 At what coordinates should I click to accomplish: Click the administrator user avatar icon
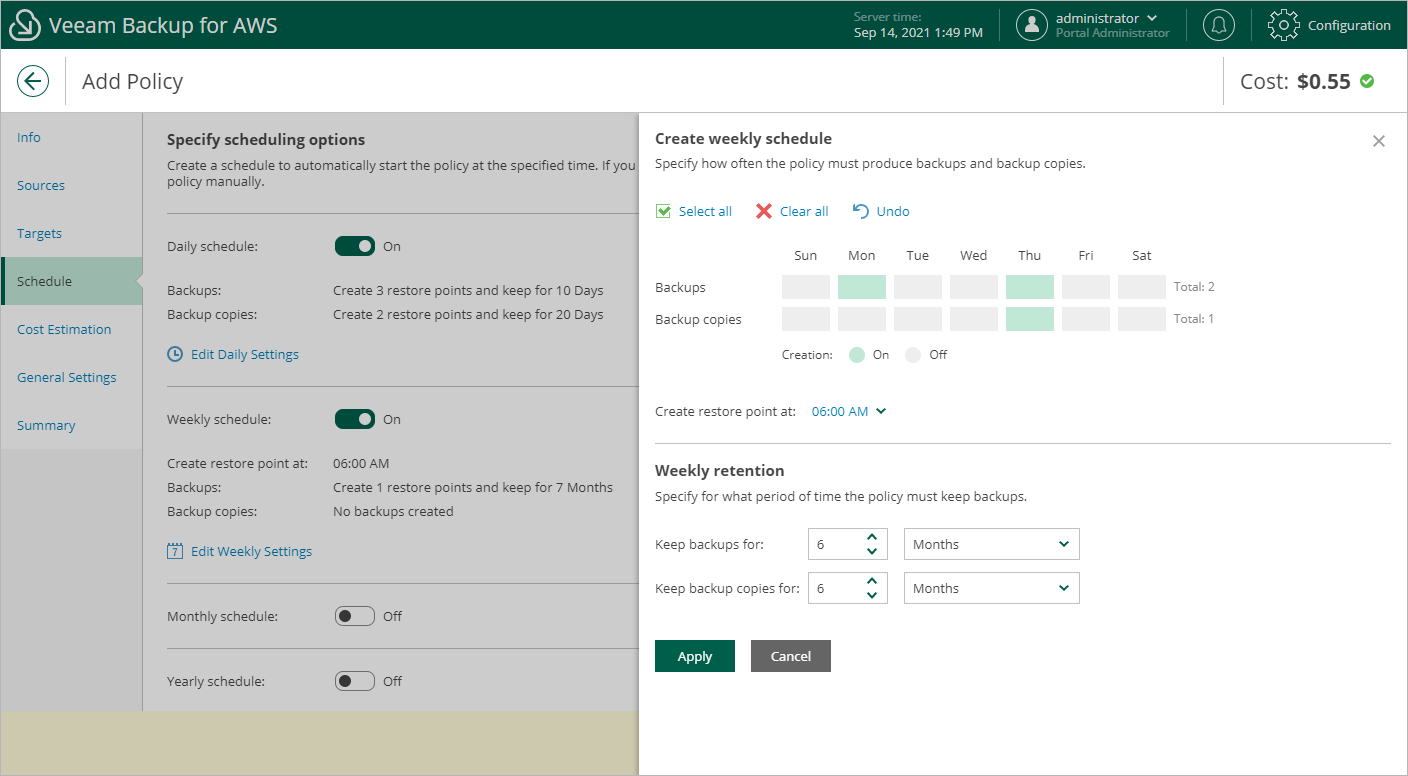[1032, 25]
